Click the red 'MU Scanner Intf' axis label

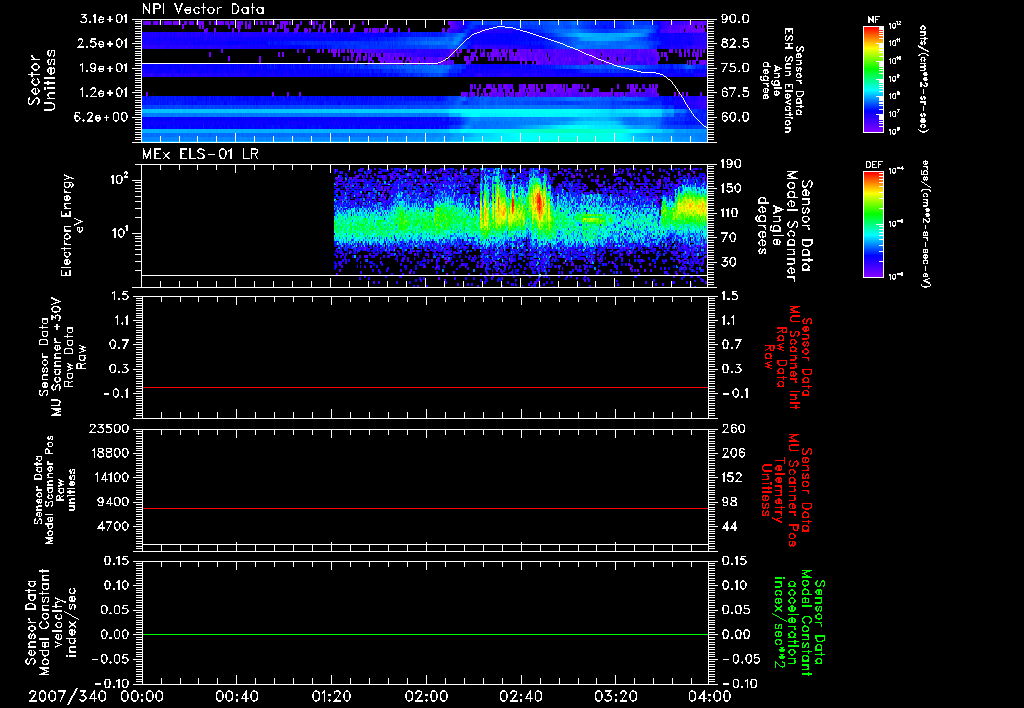(x=788, y=357)
